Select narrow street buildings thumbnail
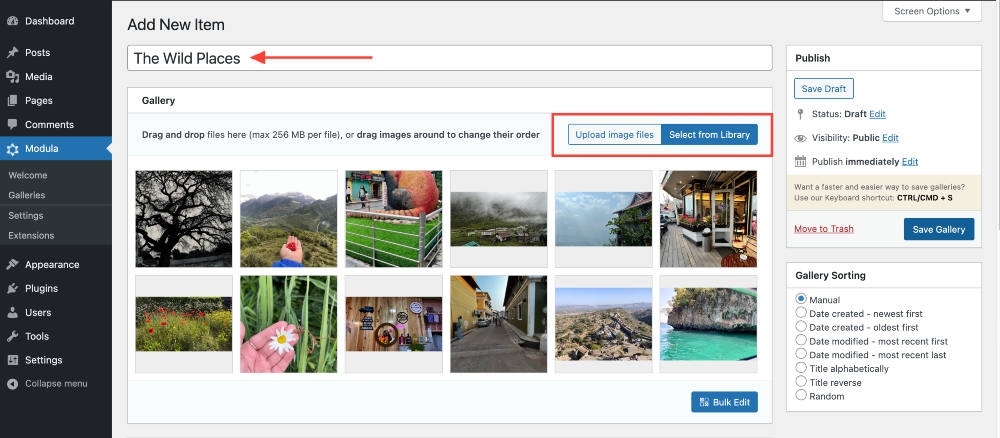Image resolution: width=1000 pixels, height=438 pixels. [498, 324]
